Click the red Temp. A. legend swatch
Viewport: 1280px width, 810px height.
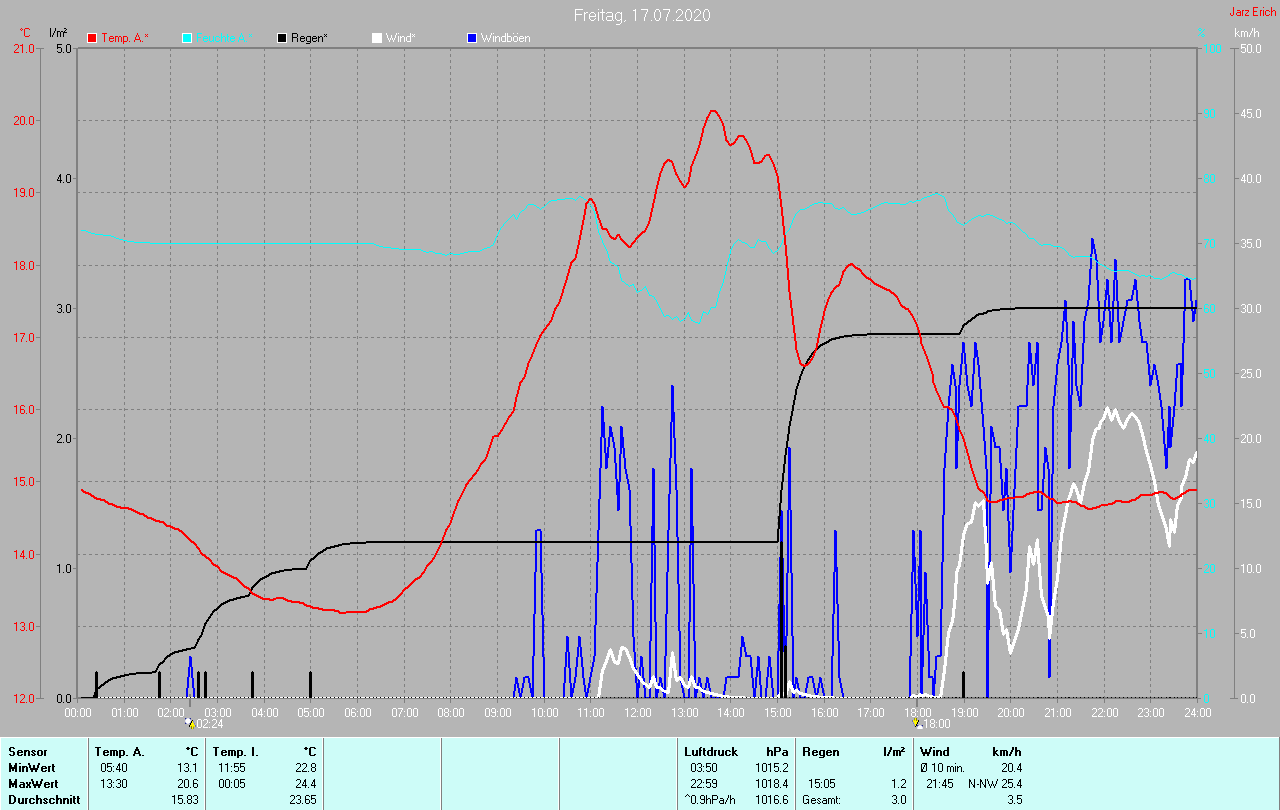tap(92, 38)
